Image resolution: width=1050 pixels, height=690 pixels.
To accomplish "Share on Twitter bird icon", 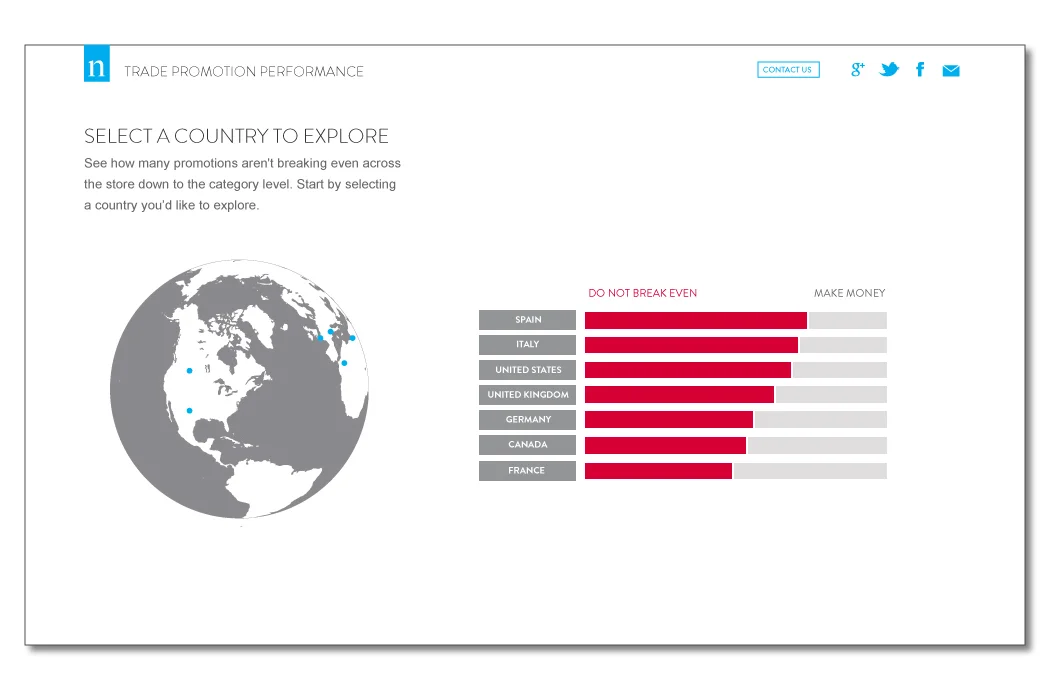I will 889,69.
